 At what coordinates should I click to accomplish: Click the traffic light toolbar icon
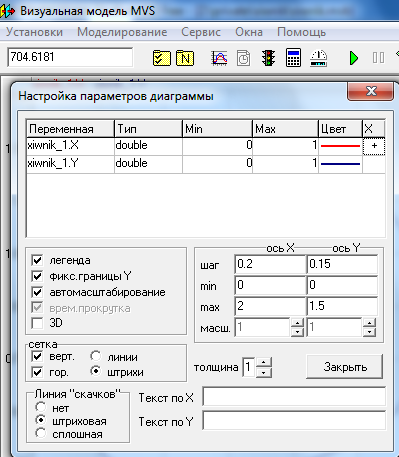[268, 58]
